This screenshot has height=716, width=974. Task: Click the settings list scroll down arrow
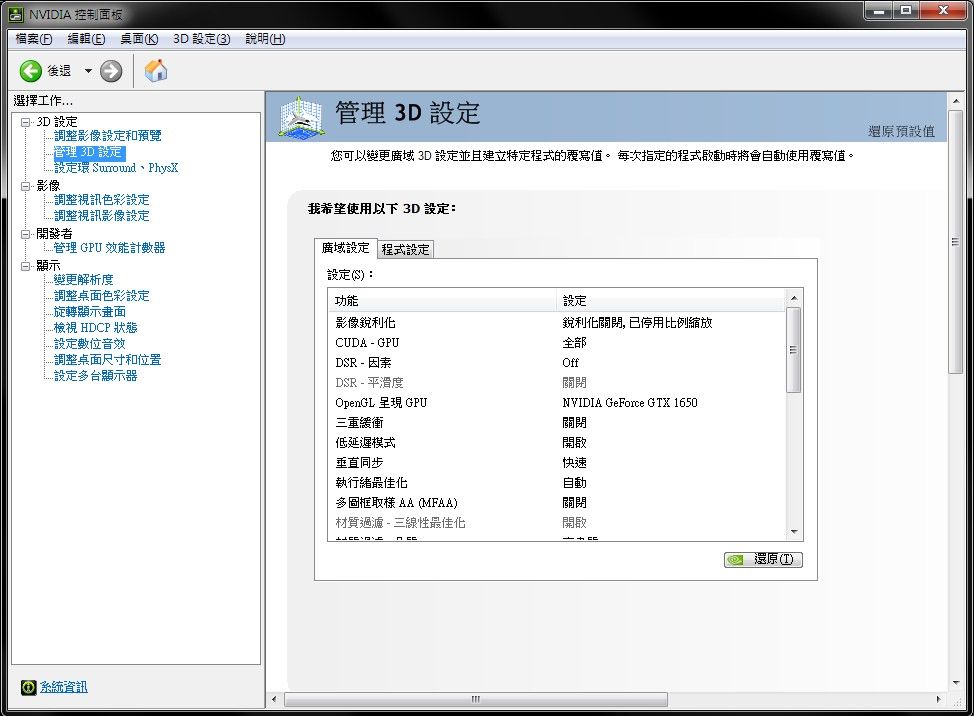click(x=794, y=532)
